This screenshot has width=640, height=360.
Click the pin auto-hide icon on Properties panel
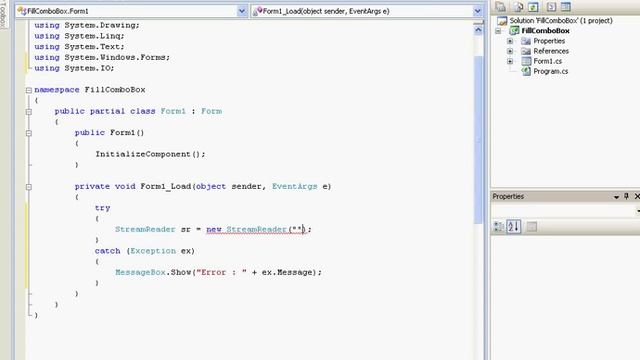coord(627,196)
